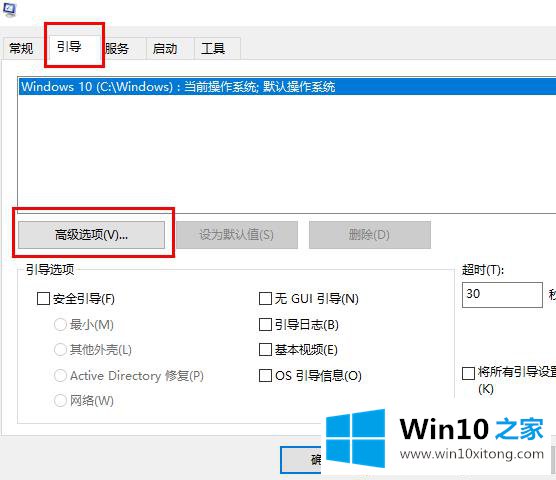Click the 删除(D) button
Image resolution: width=556 pixels, height=480 pixels.
tap(370, 235)
